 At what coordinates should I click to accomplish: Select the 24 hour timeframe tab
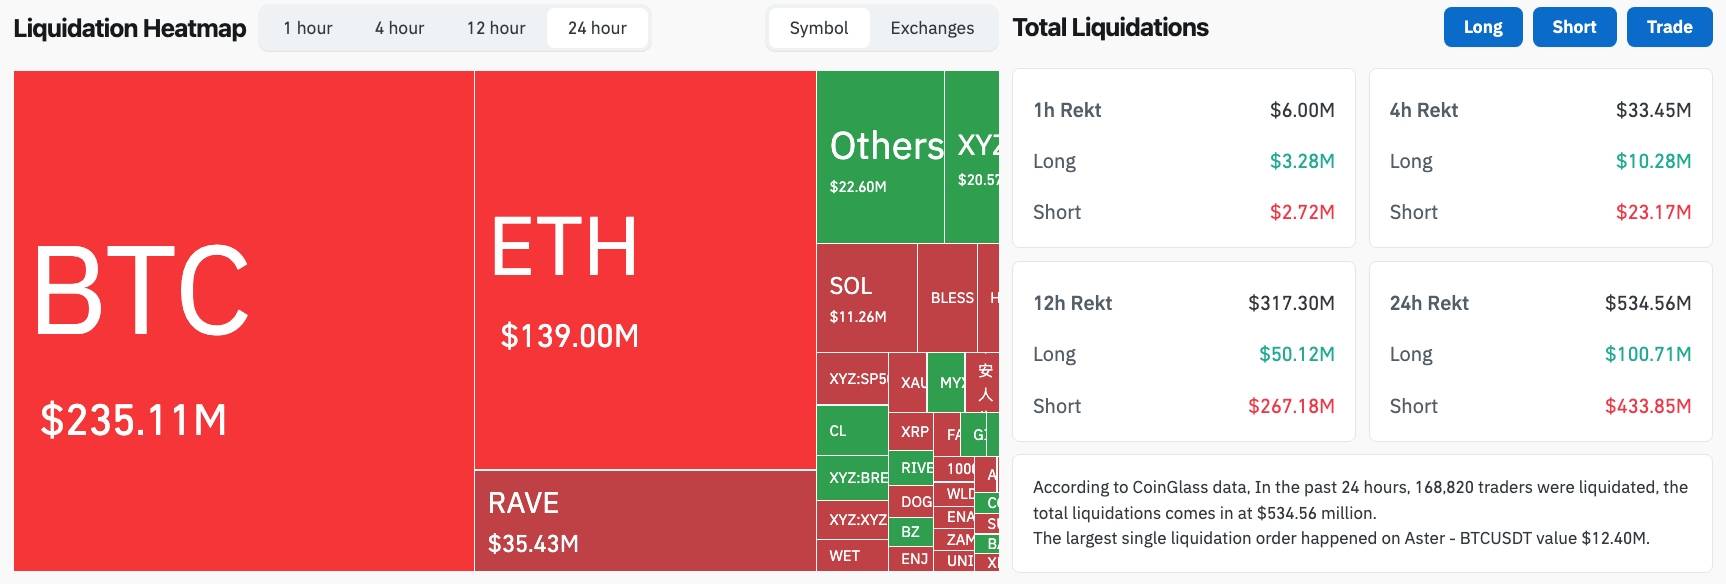[597, 28]
